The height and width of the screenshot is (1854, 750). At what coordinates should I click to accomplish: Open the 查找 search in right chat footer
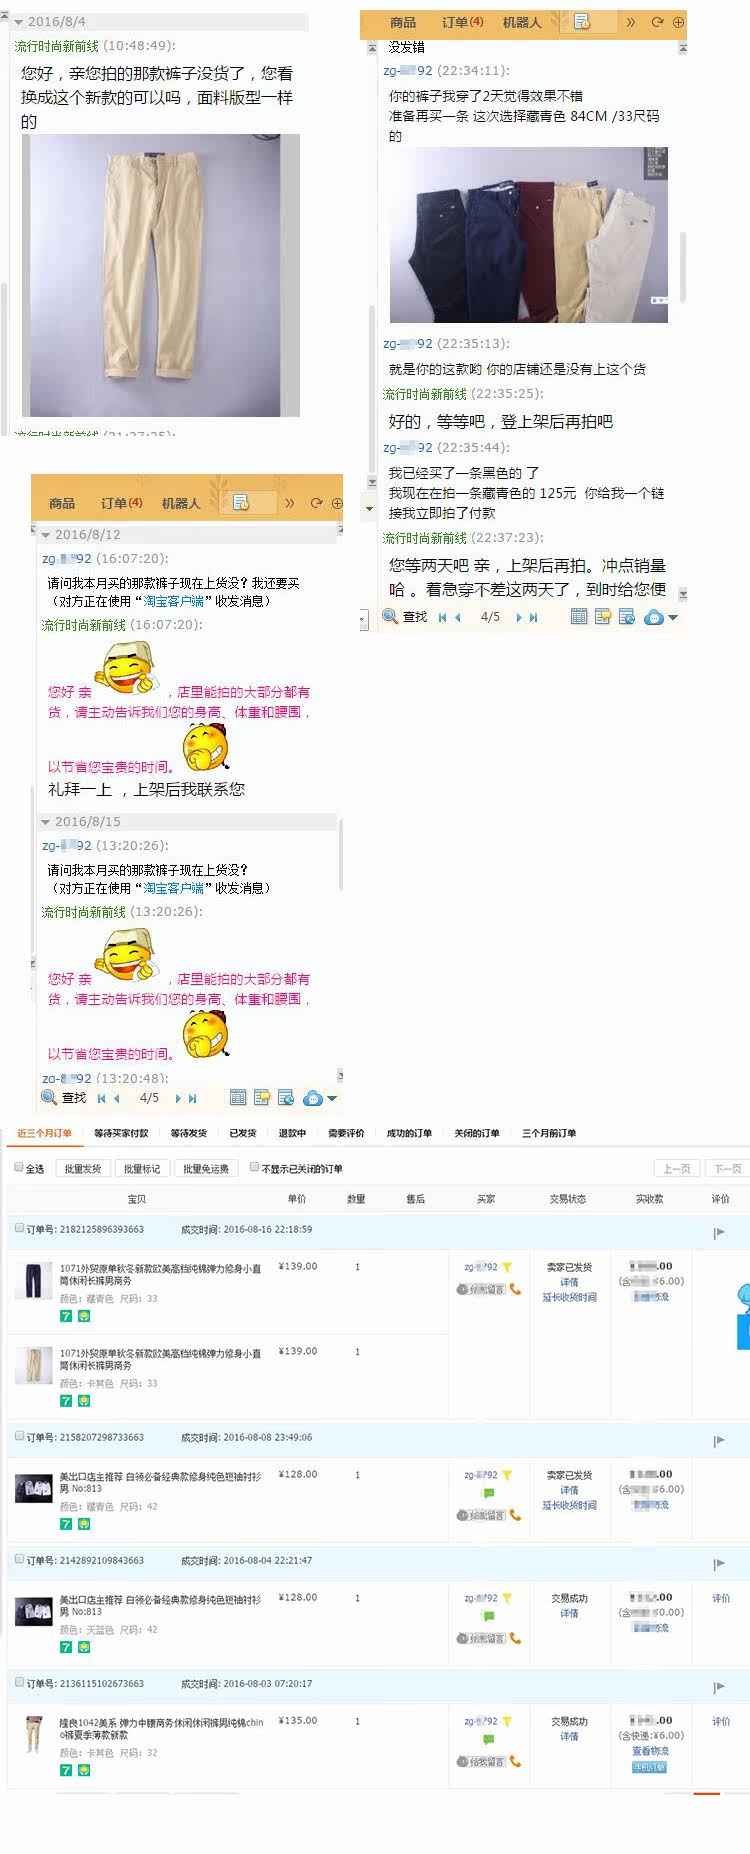click(405, 617)
